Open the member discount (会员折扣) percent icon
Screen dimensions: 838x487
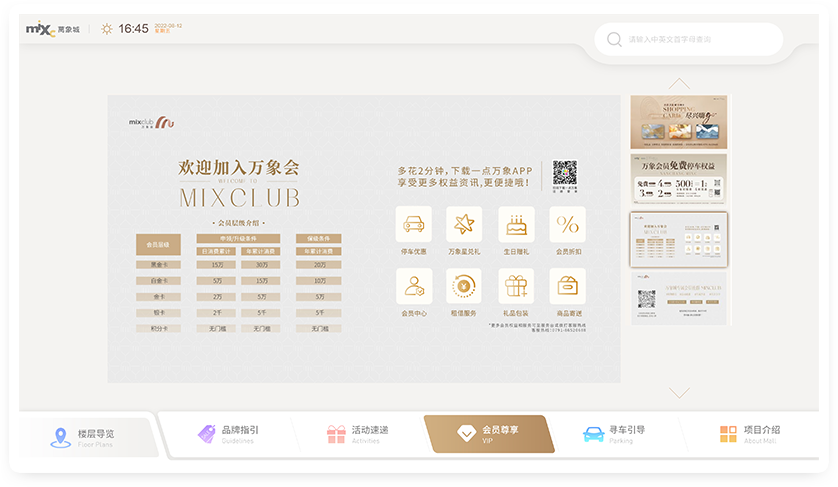click(x=567, y=224)
